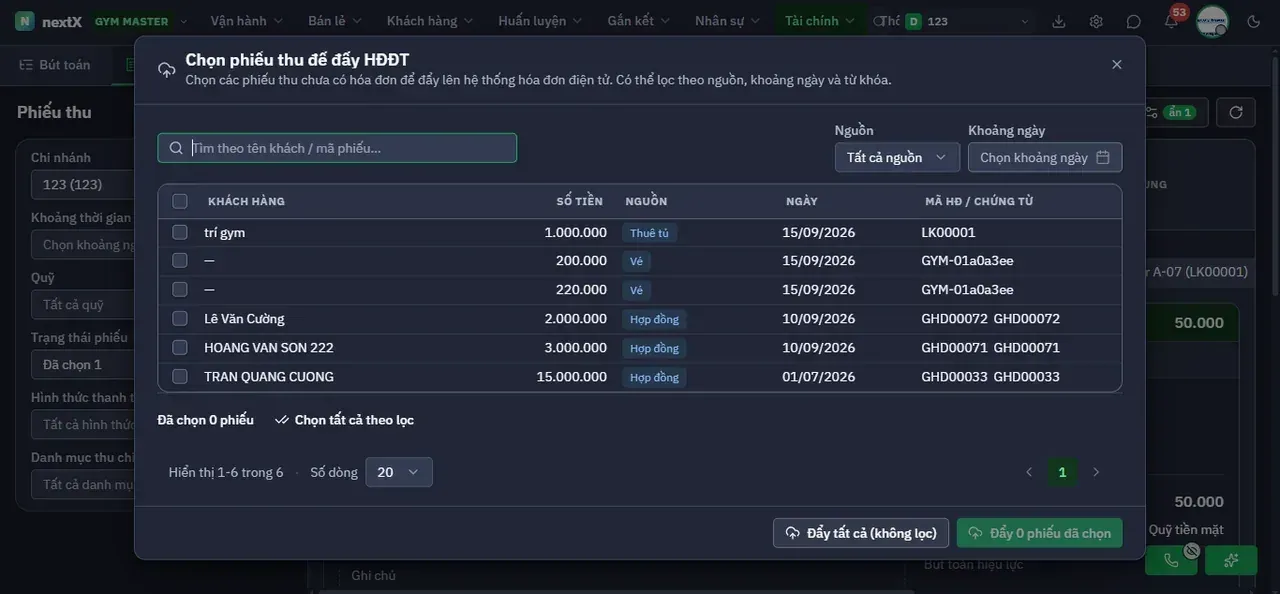Click the calendar icon in Khoảng ngày
Image resolution: width=1280 pixels, height=594 pixels.
[x=1103, y=157]
